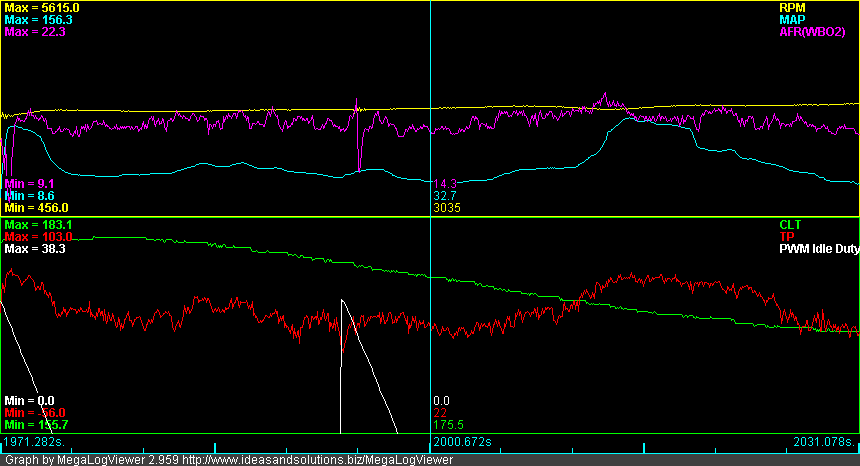This screenshot has width=860, height=466.
Task: Click the Max = 156.3 MAP value
Action: pyautogui.click(x=38, y=20)
